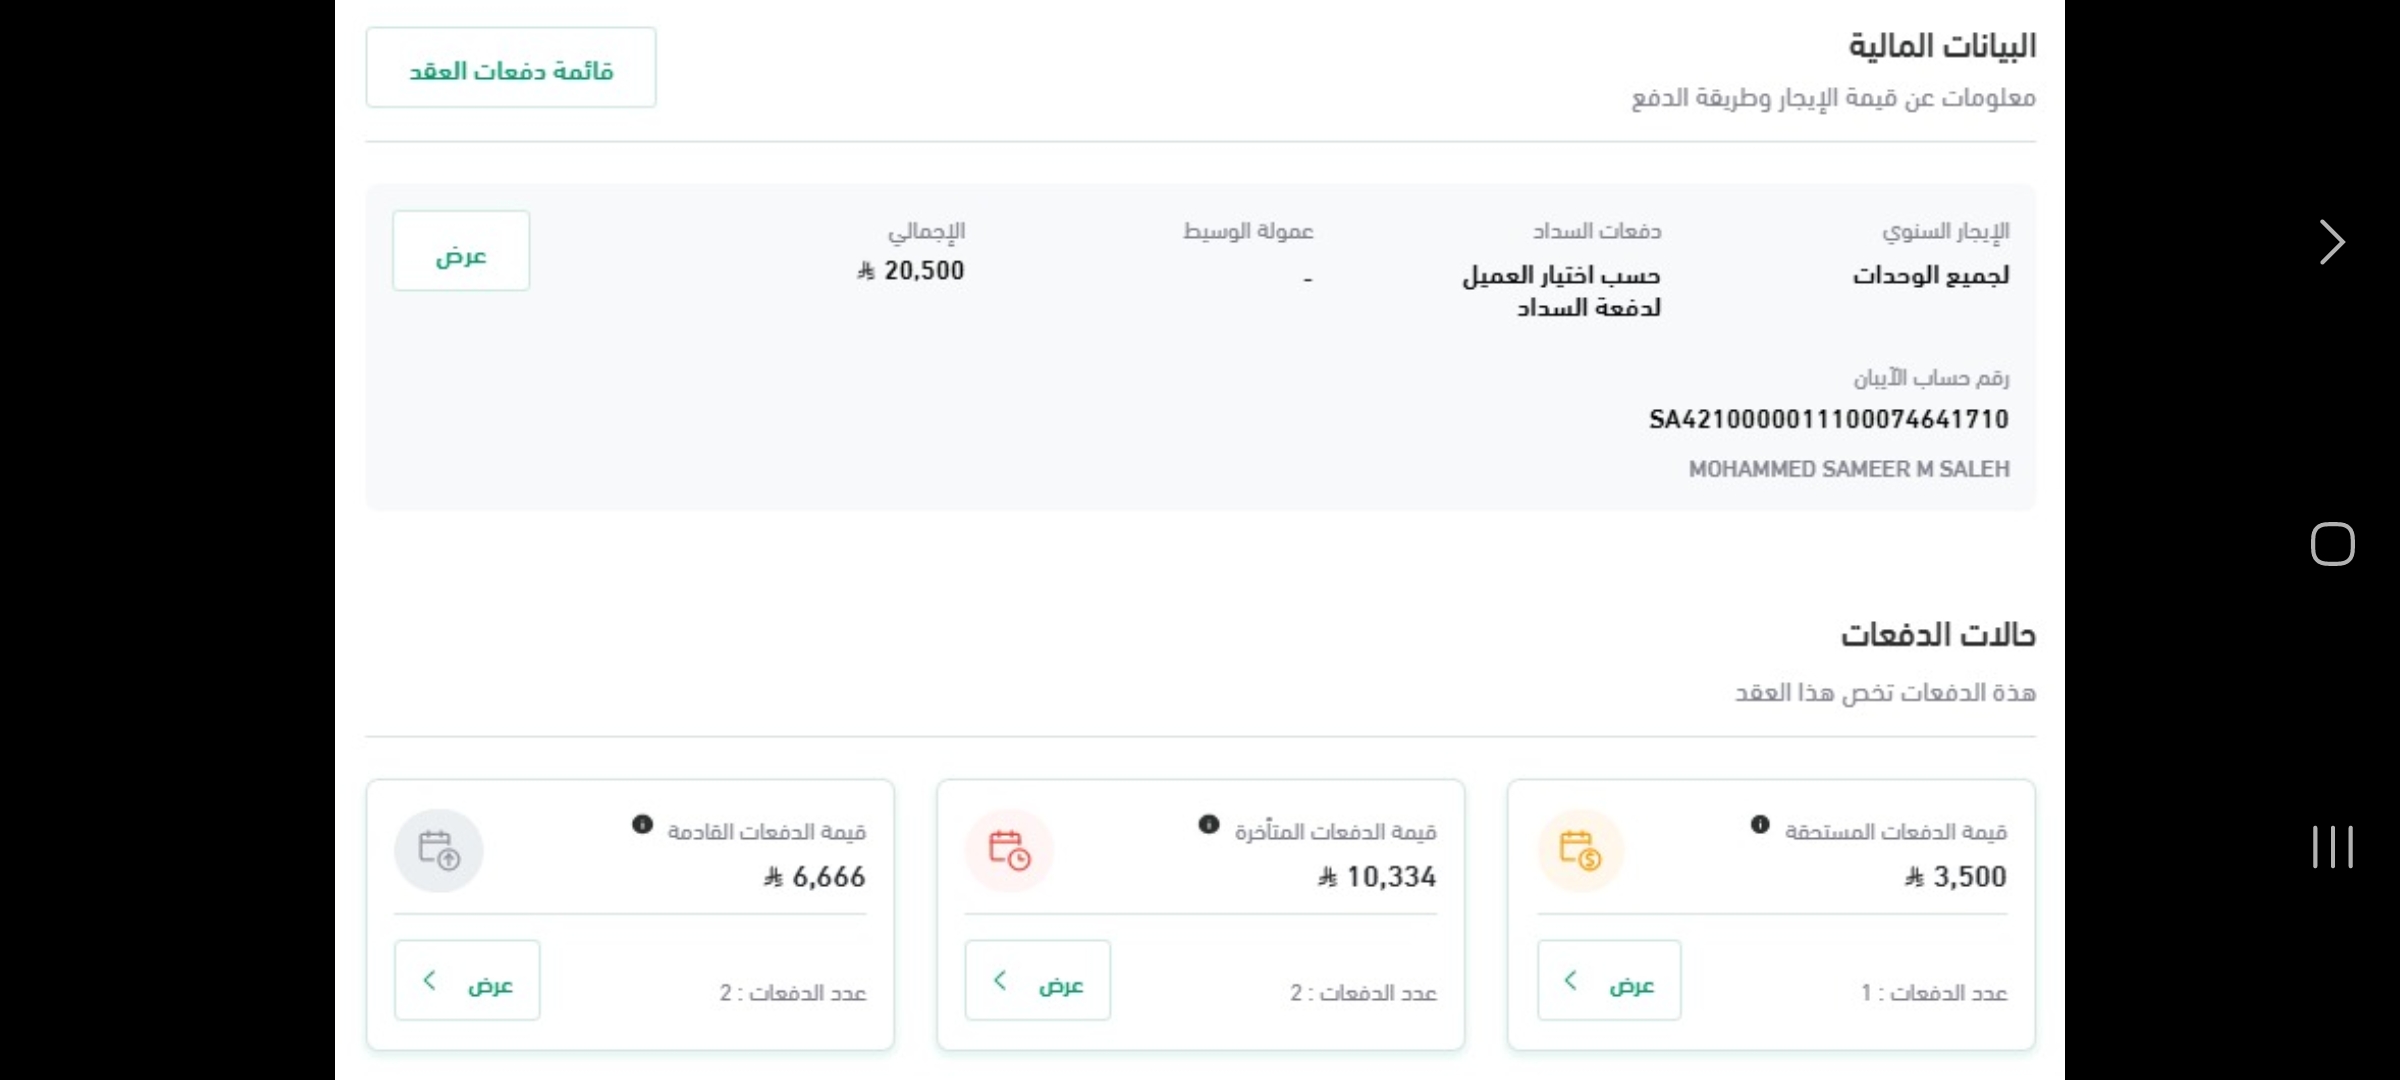The image size is (2400, 1080).
Task: Click the late payments red calendar-clock icon
Action: point(1009,850)
